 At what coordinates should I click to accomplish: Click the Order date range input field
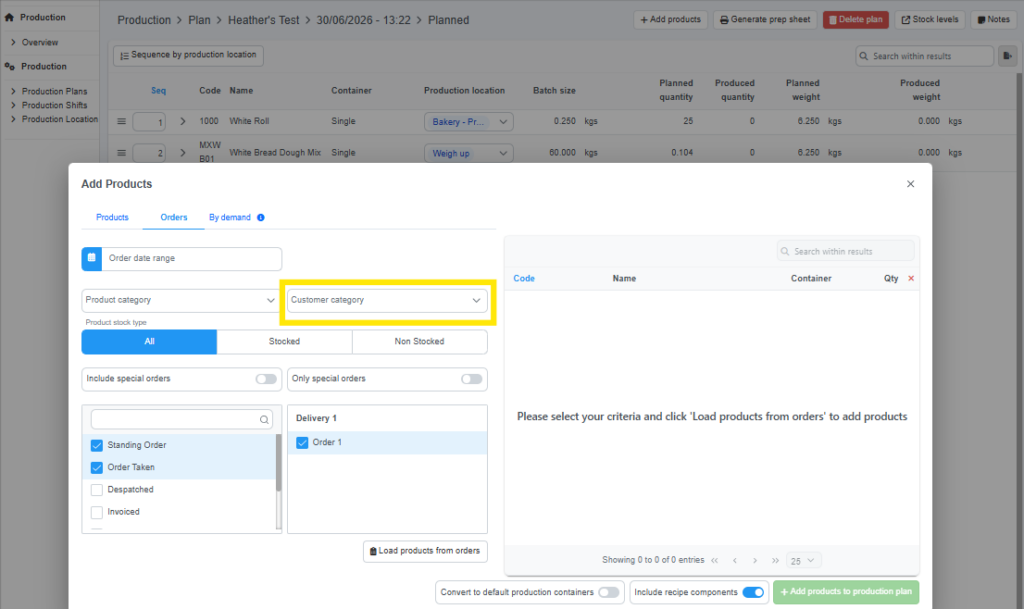(x=191, y=258)
